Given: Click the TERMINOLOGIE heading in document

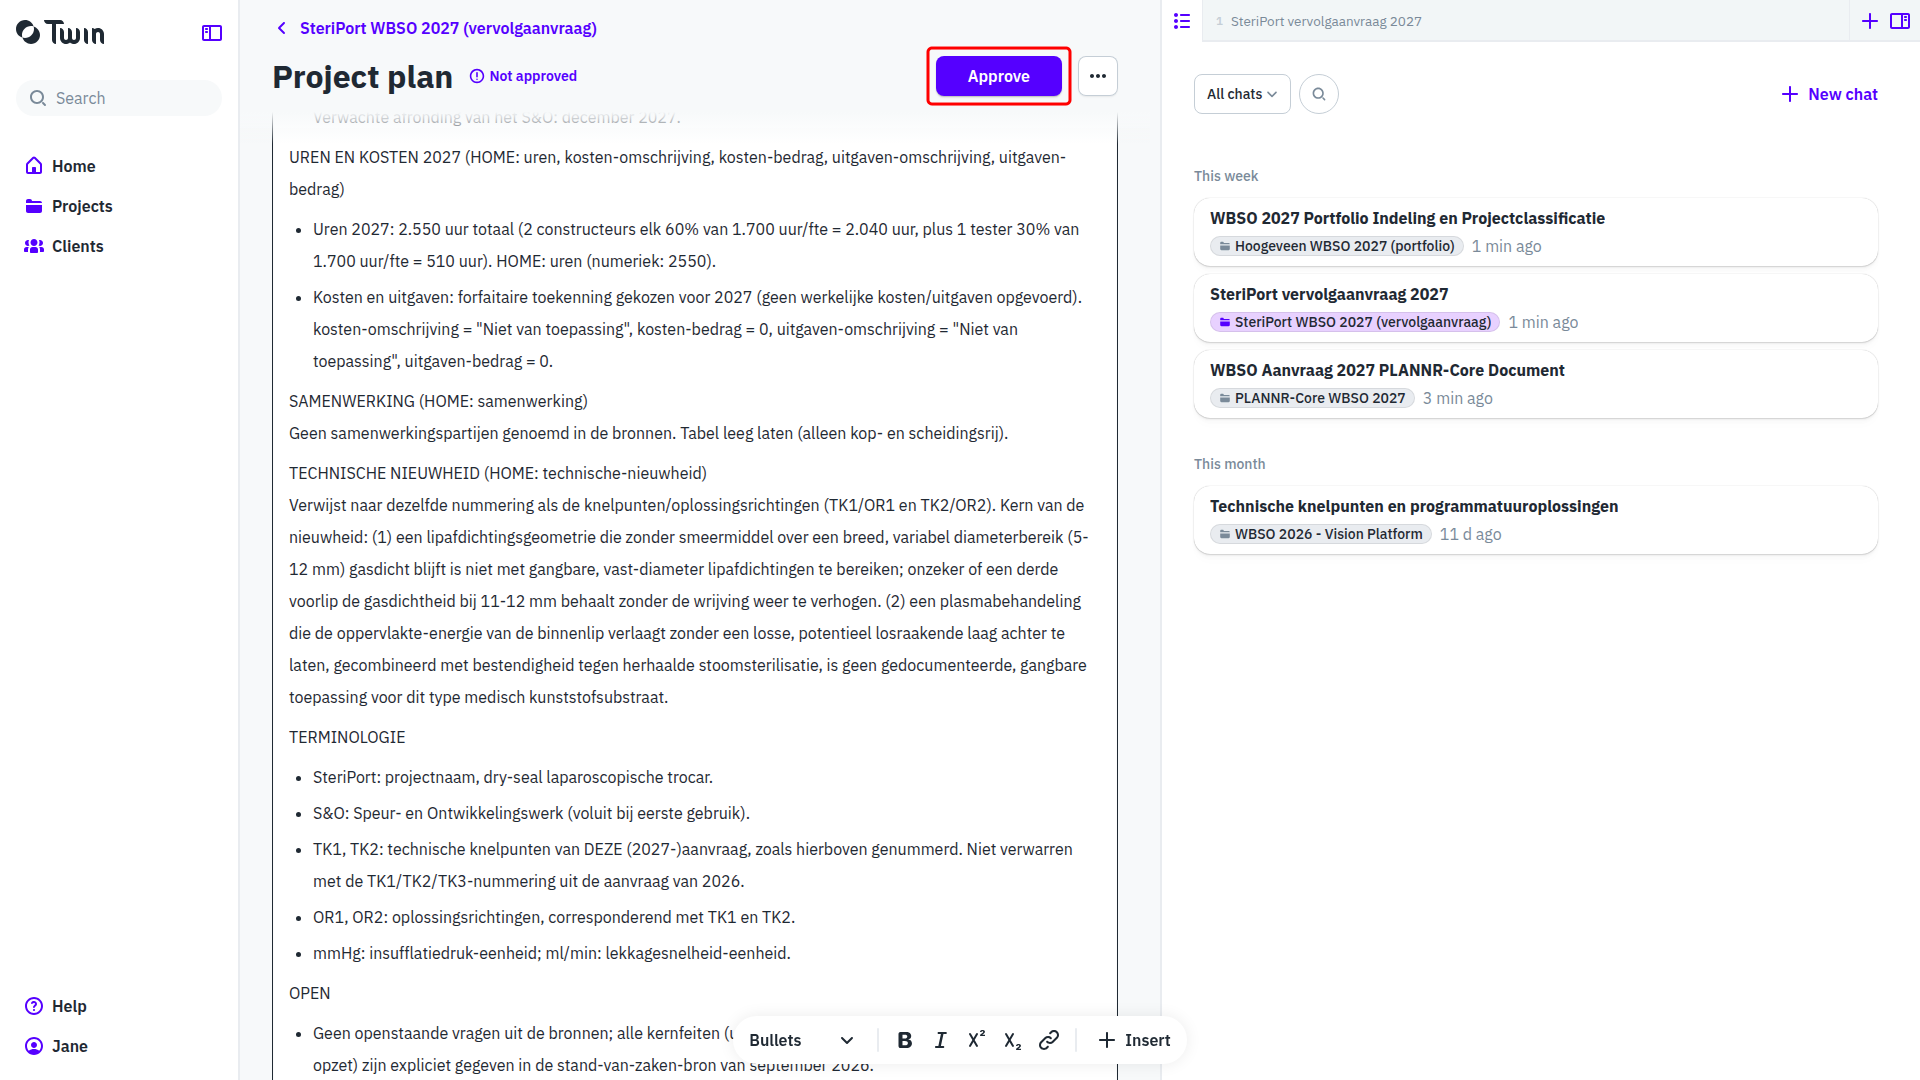Looking at the screenshot, I should click(x=347, y=737).
